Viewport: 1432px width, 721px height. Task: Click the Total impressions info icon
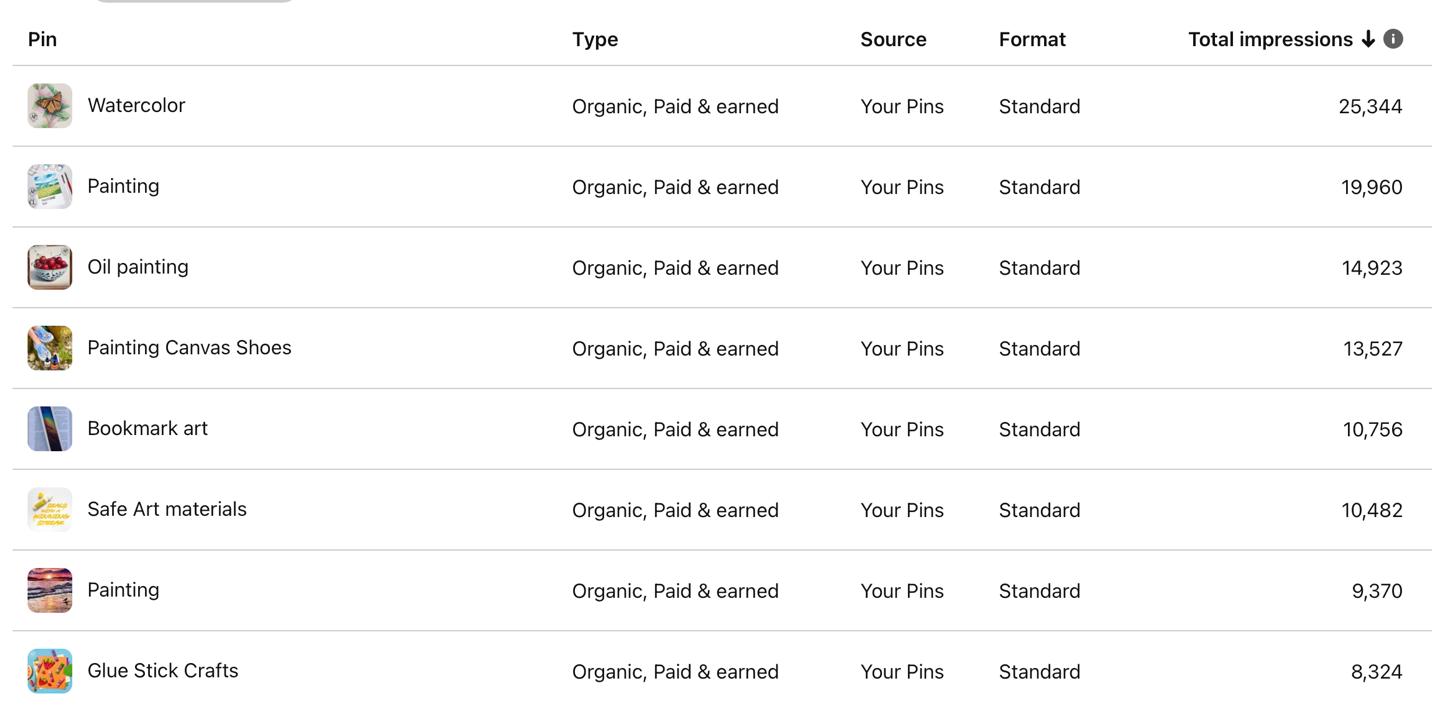tap(1393, 39)
